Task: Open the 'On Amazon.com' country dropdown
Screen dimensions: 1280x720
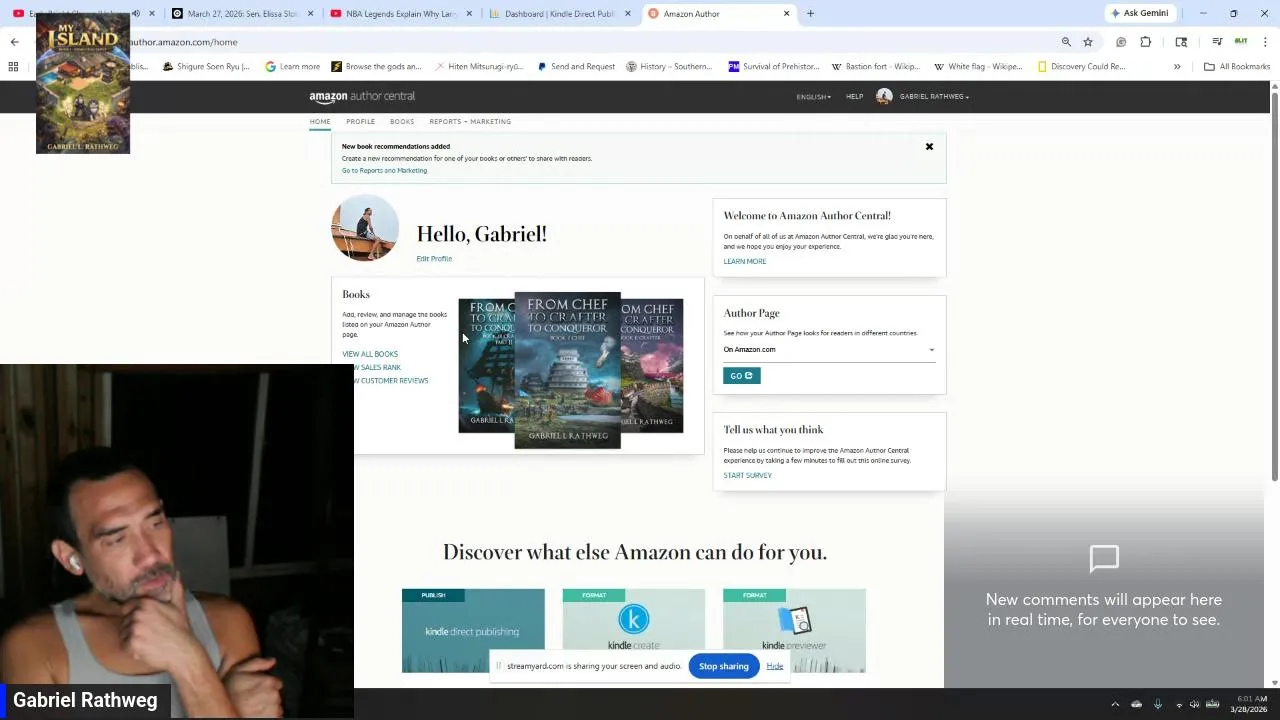Action: [829, 350]
